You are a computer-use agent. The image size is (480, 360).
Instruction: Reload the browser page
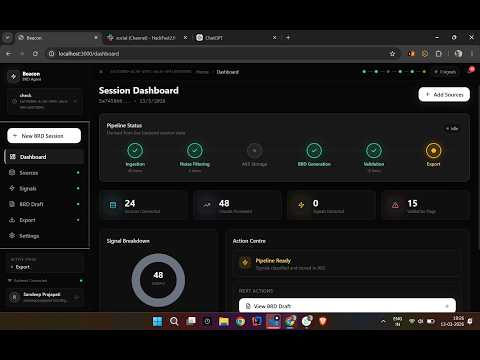[35, 53]
